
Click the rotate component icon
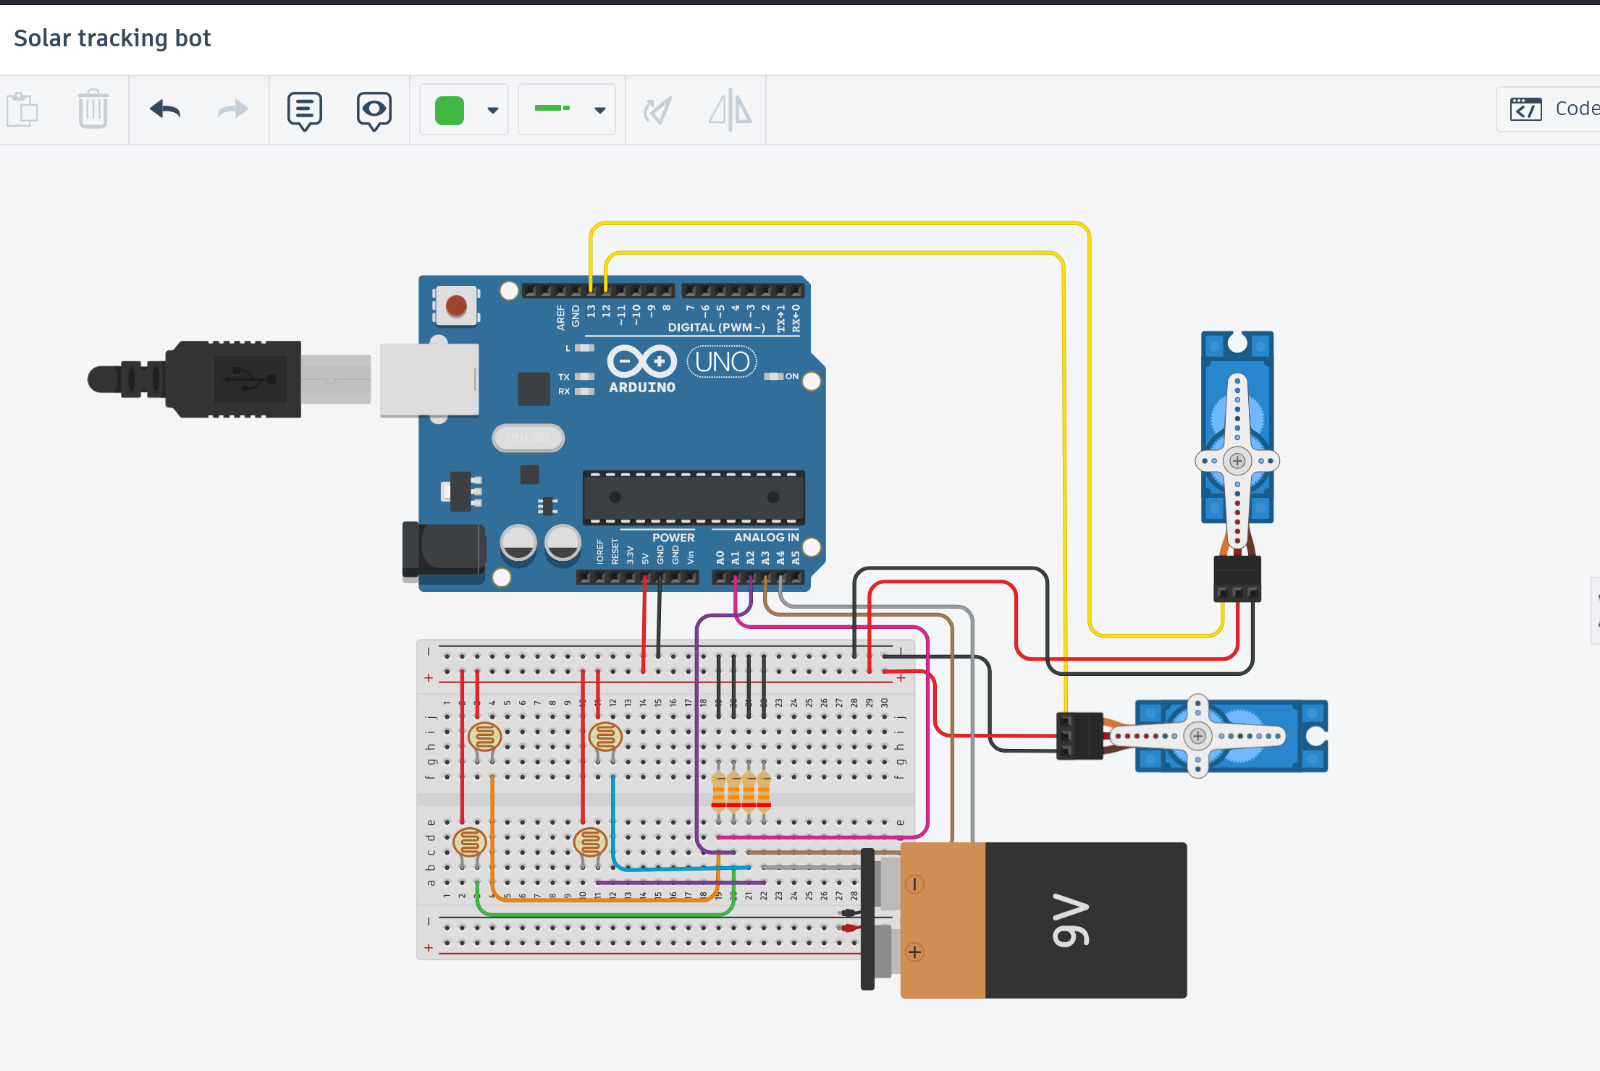(x=657, y=110)
